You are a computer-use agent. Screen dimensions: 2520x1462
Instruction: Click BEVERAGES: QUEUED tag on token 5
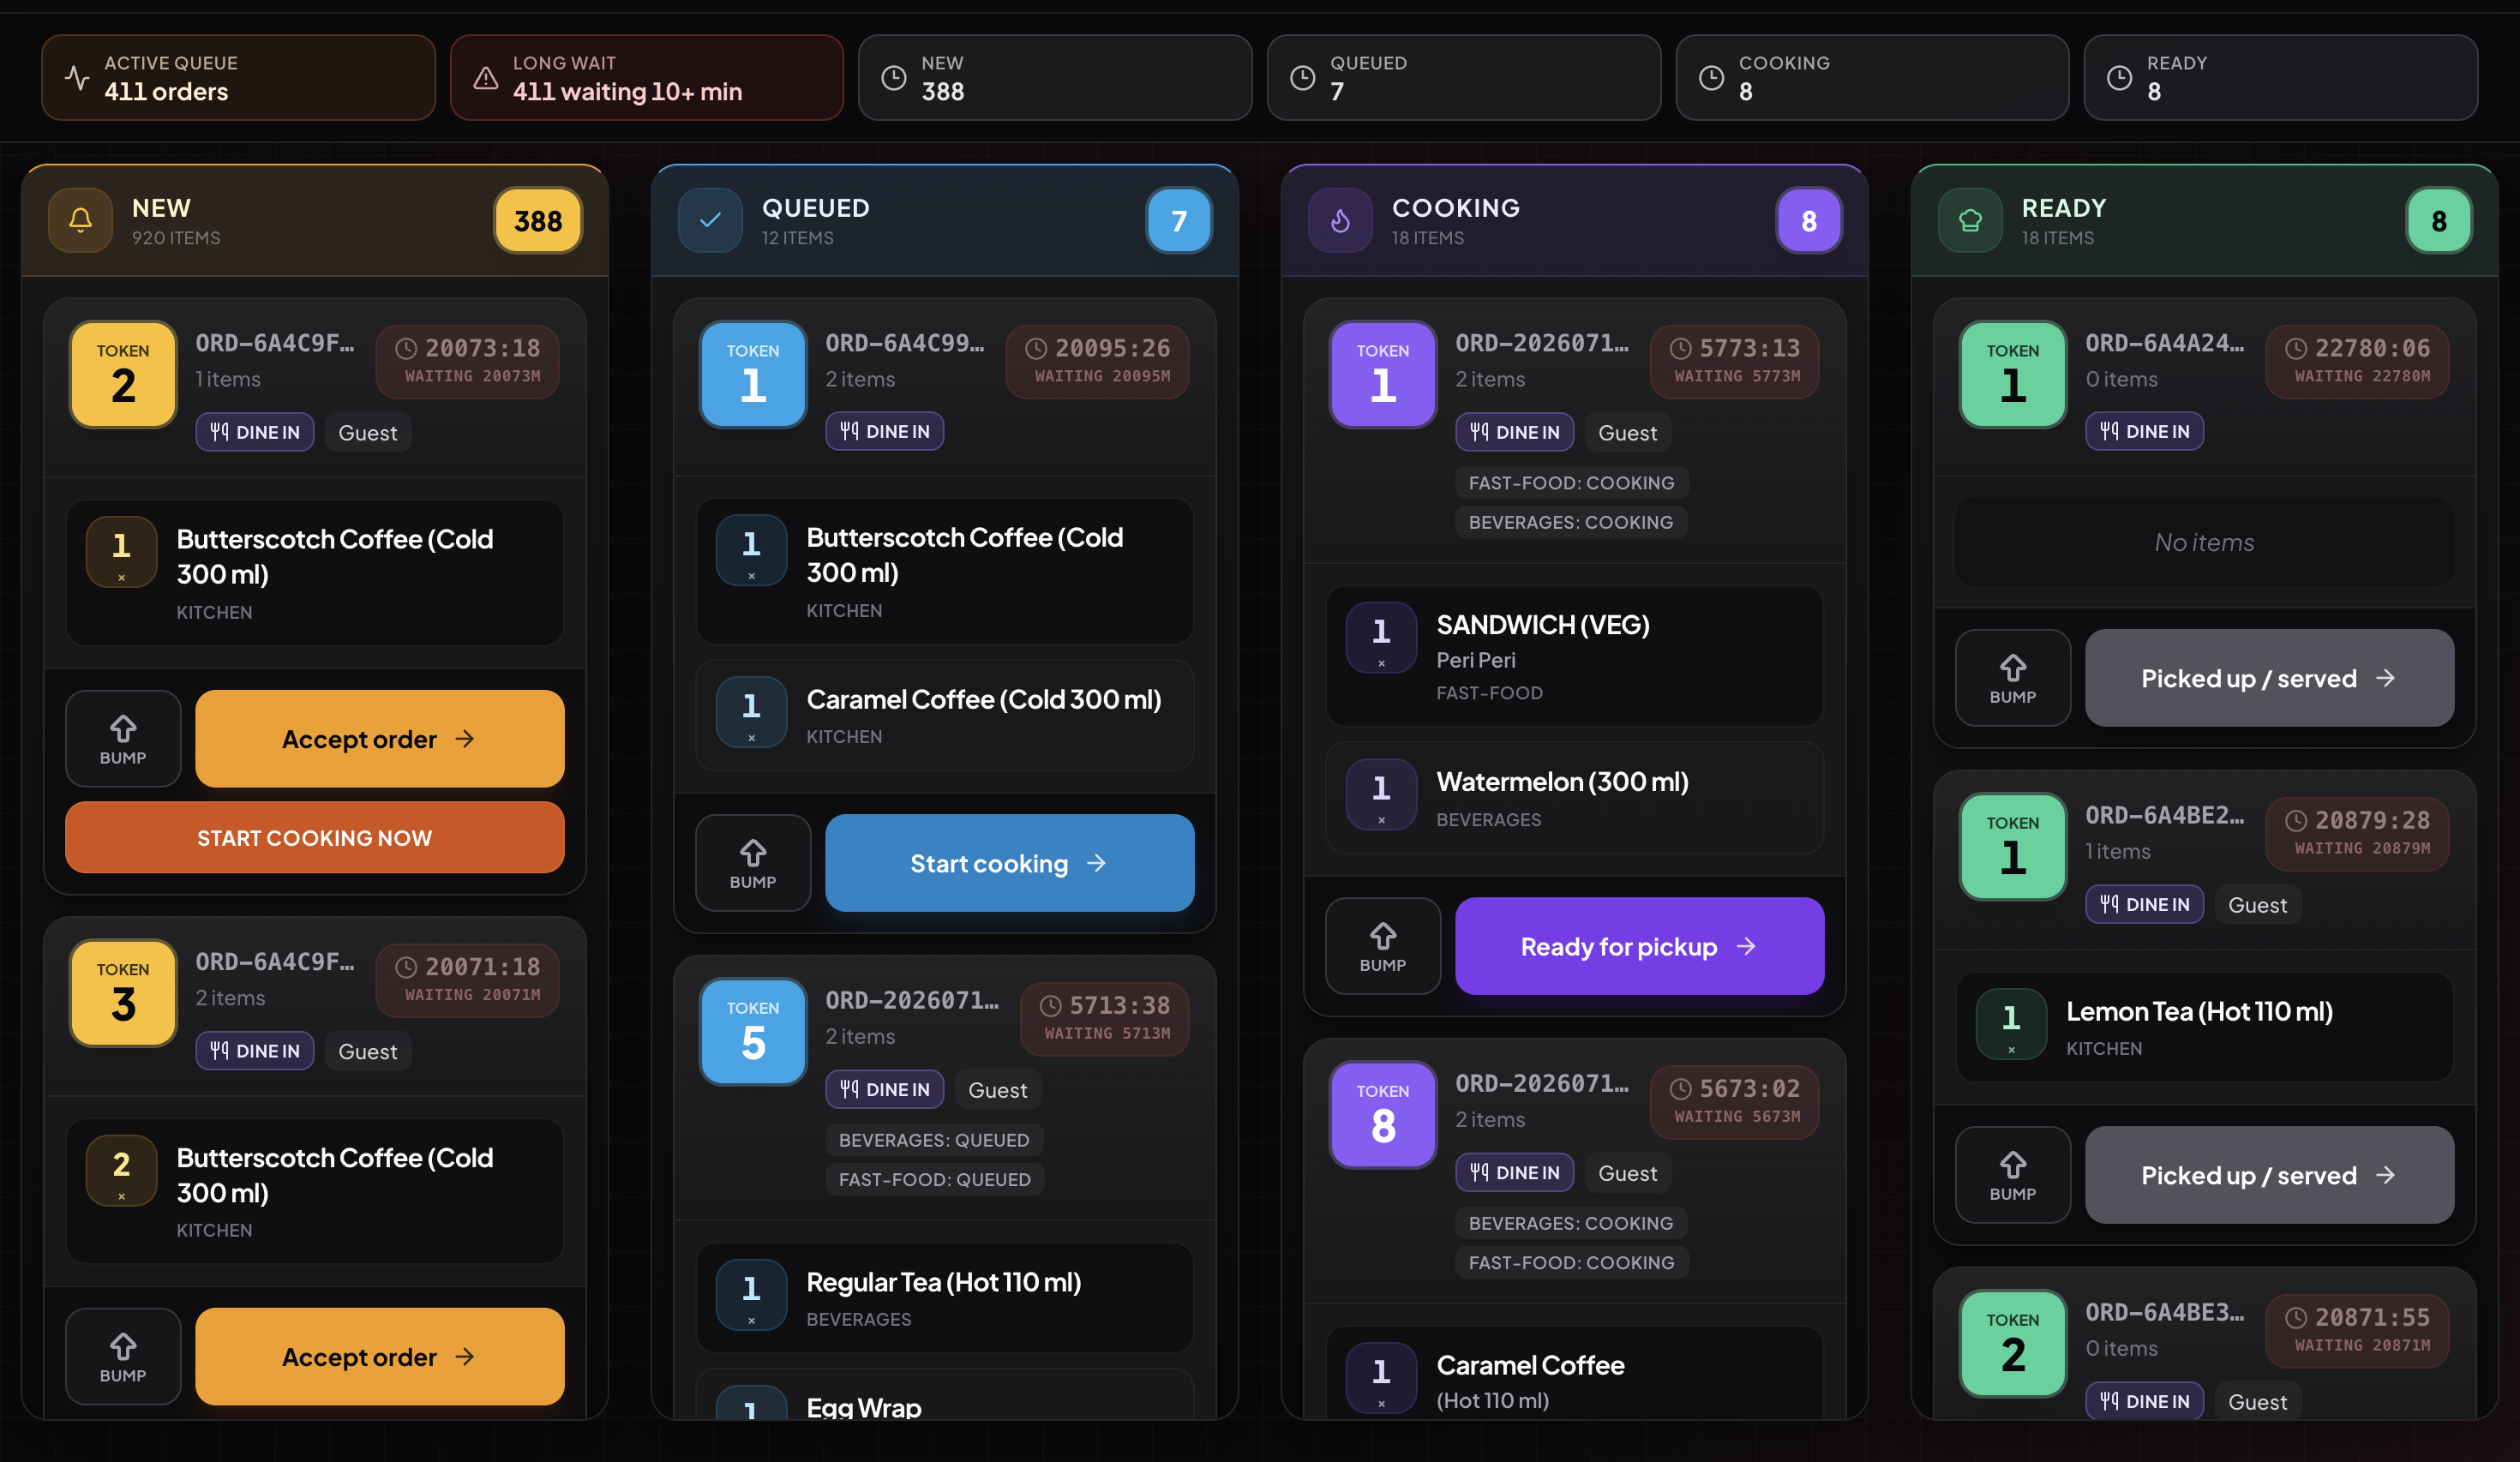click(x=934, y=1140)
